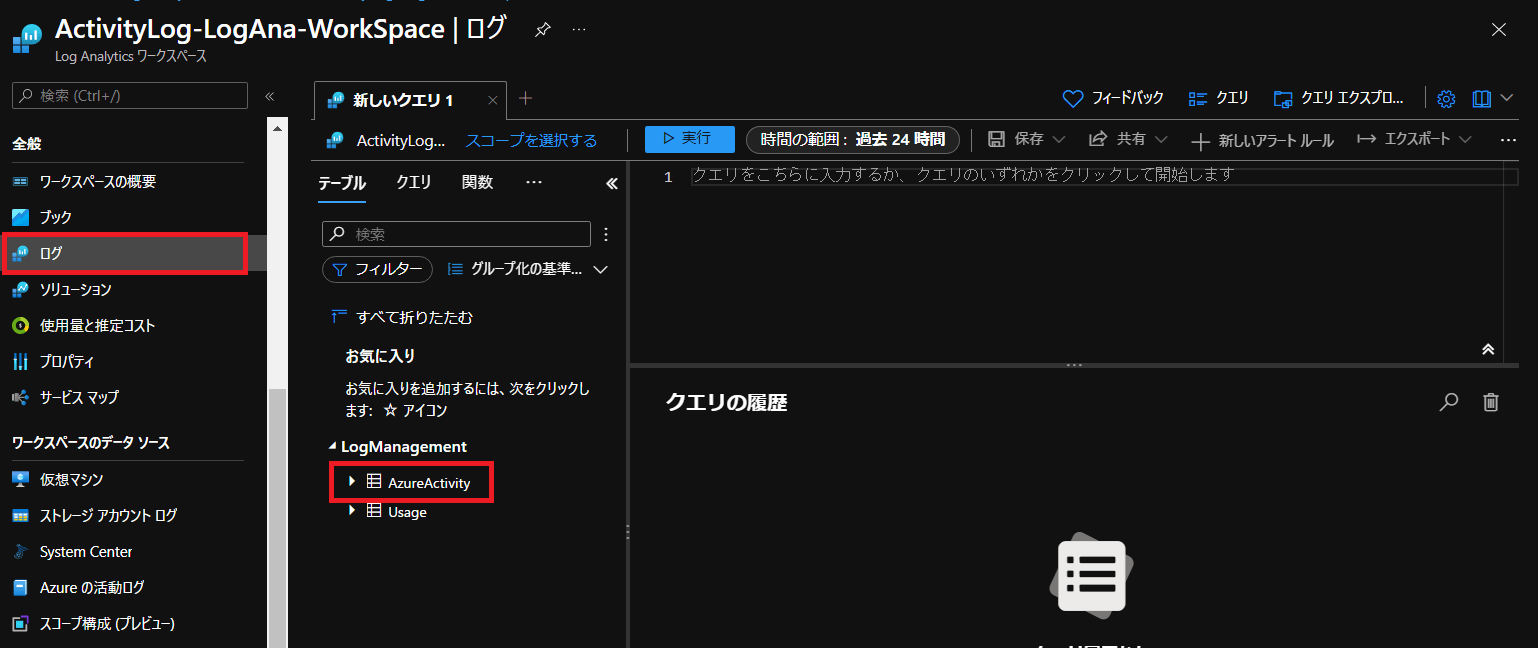Viewport: 1538px width, 648px height.
Task: Open the toolbar overflow ellipsis on the right
Action: tap(1509, 140)
